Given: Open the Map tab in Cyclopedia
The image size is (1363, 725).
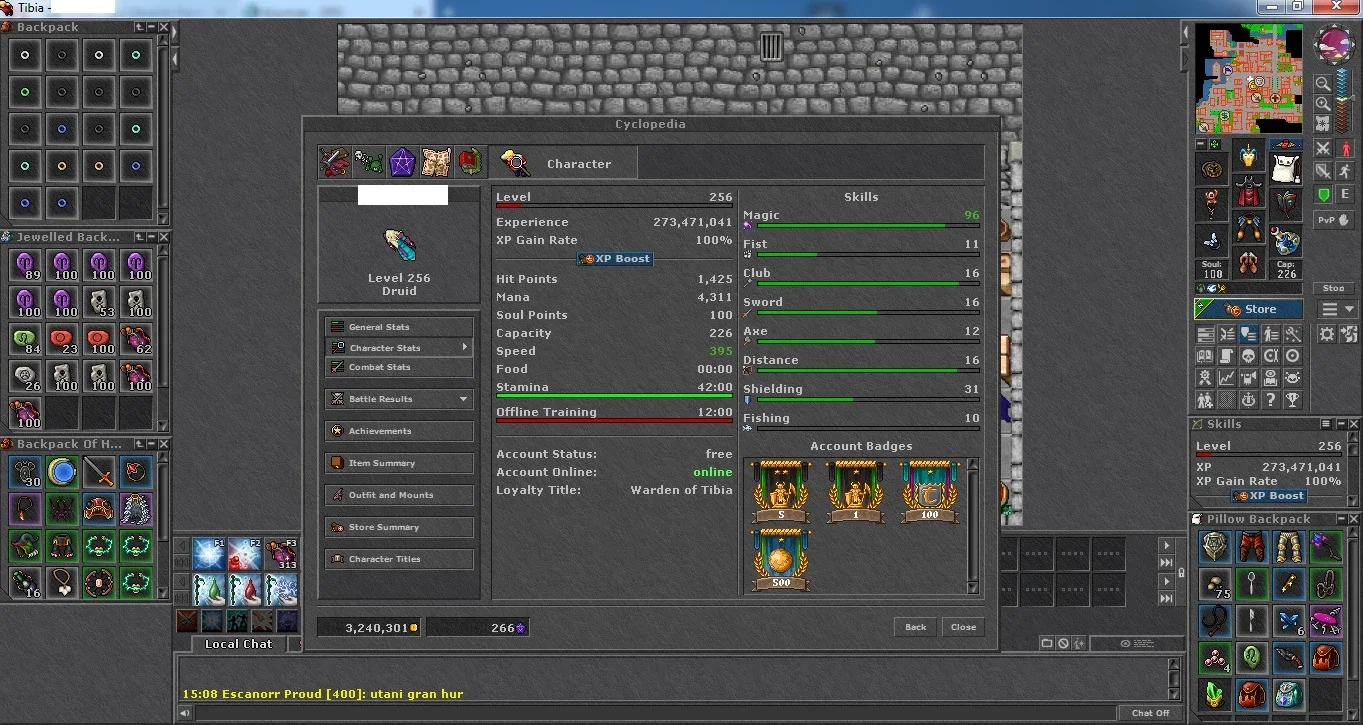Looking at the screenshot, I should coord(436,162).
